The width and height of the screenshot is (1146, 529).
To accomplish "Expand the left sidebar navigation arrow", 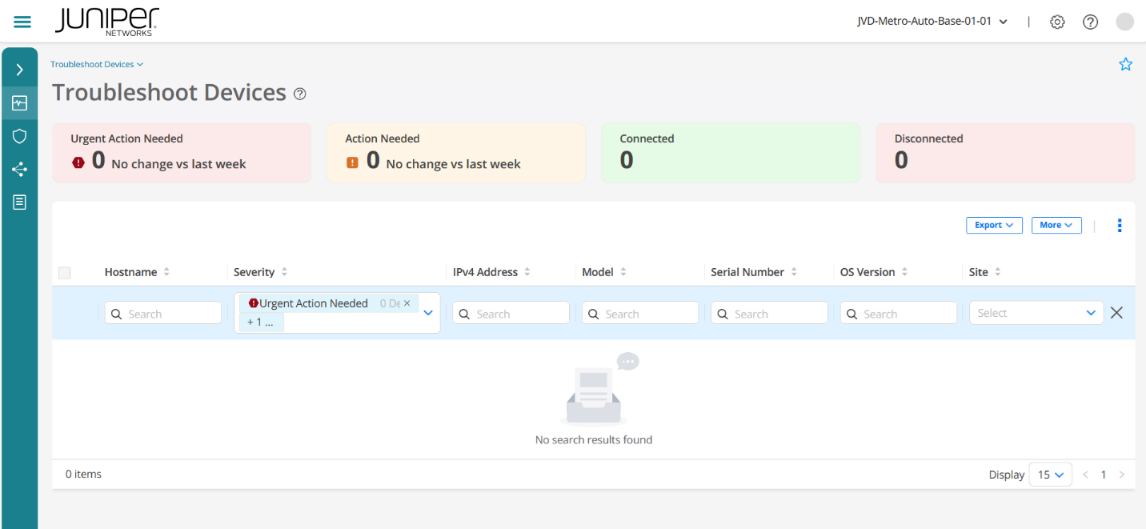I will coord(19,70).
